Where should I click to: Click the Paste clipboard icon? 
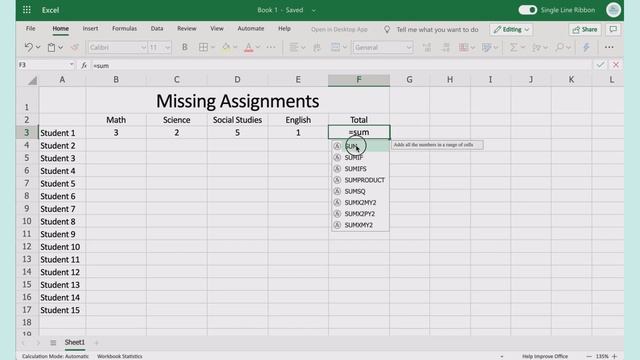tap(51, 47)
